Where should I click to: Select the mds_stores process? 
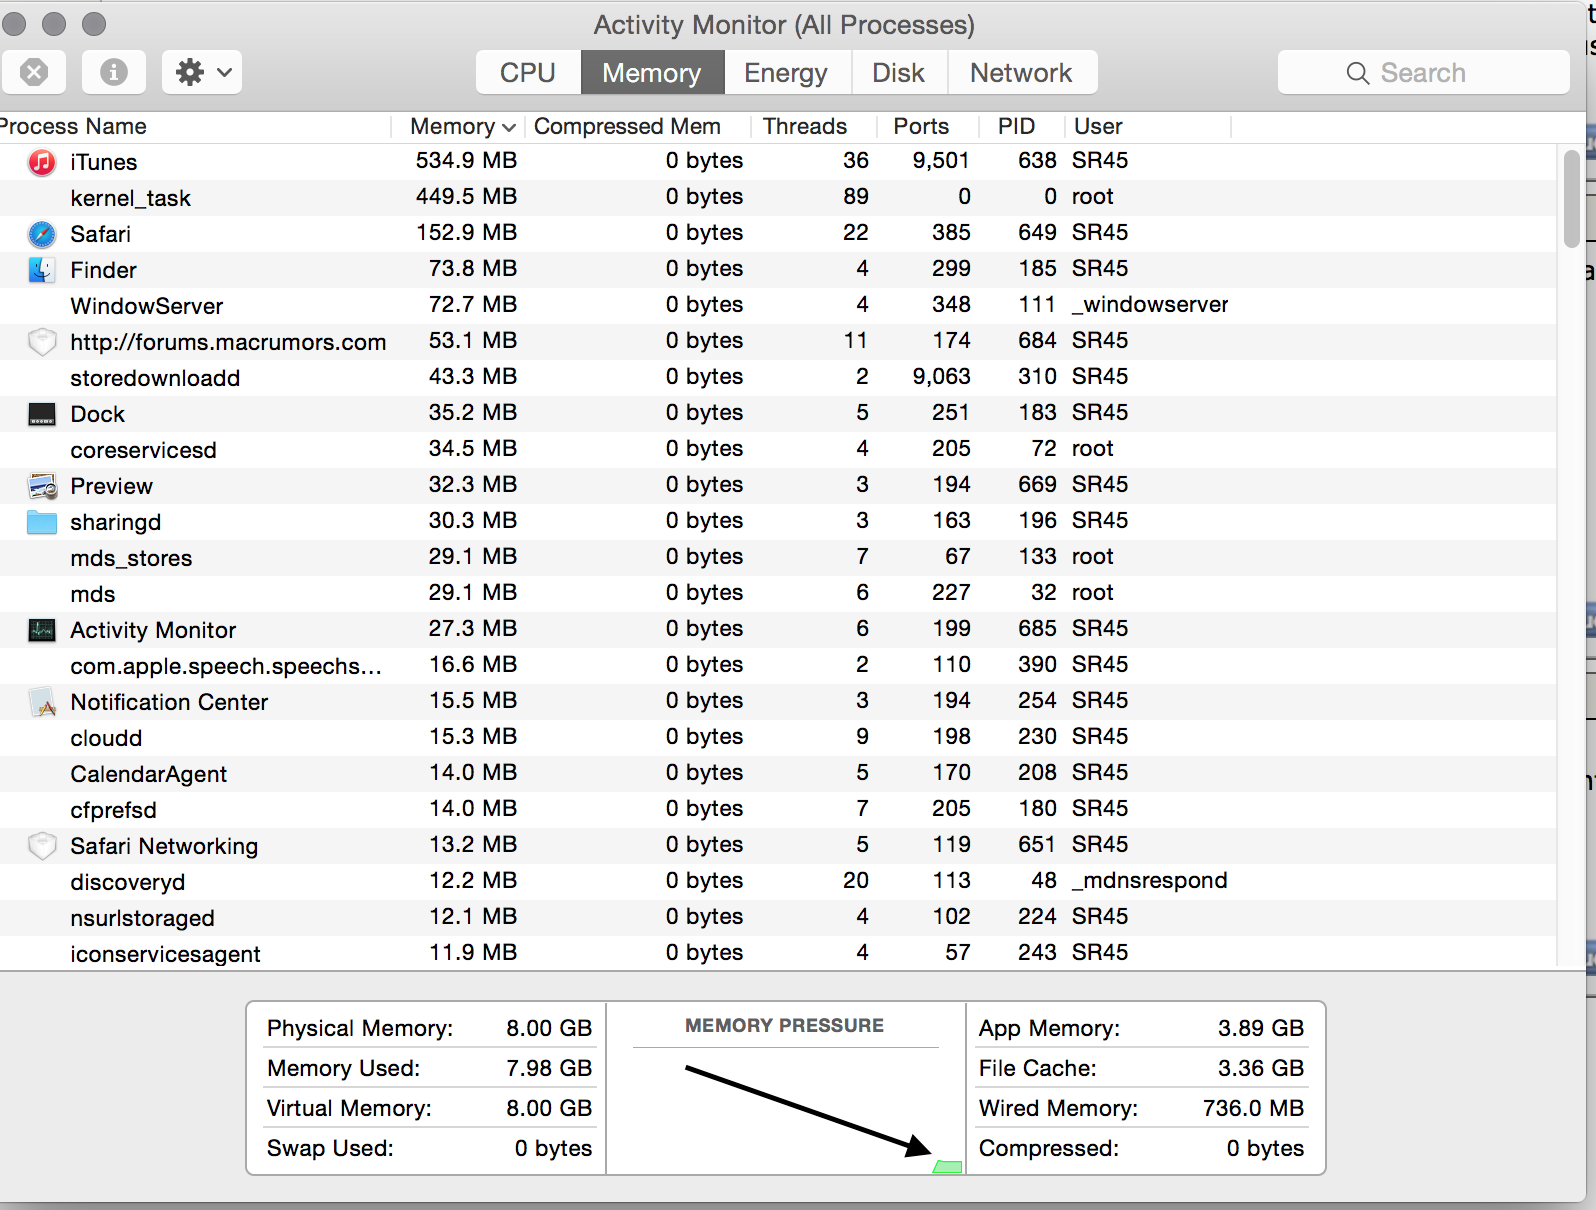pos(778,558)
